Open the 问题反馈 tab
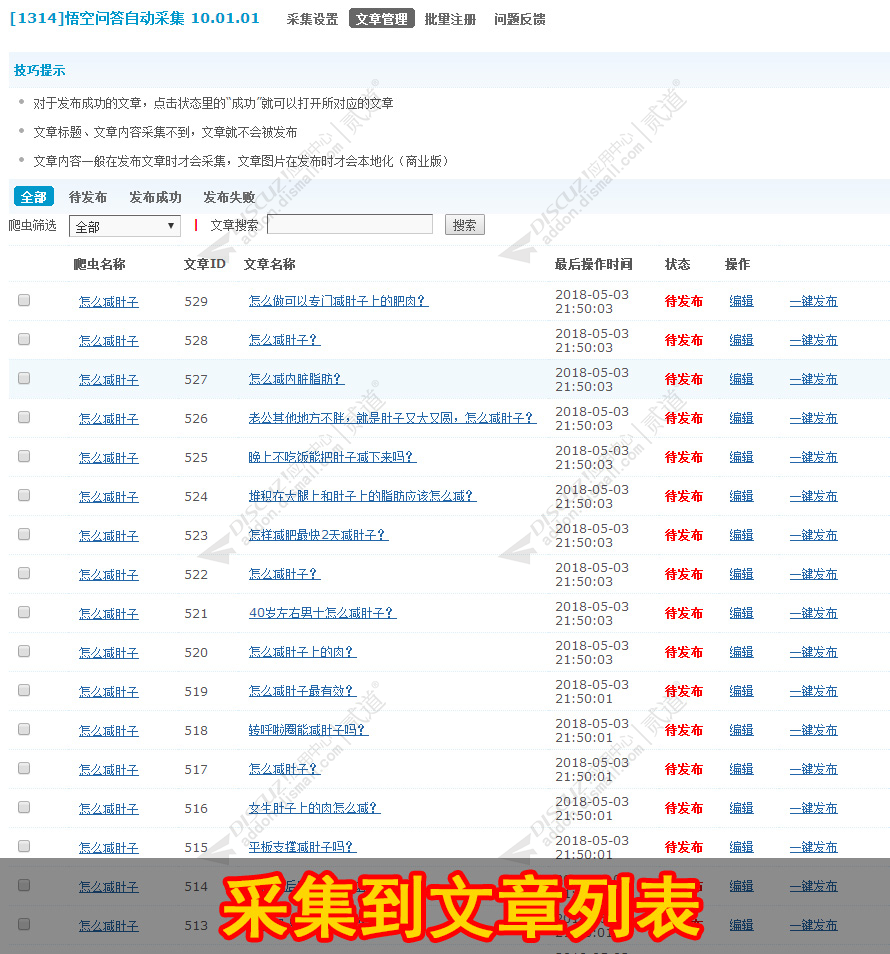 tap(520, 19)
